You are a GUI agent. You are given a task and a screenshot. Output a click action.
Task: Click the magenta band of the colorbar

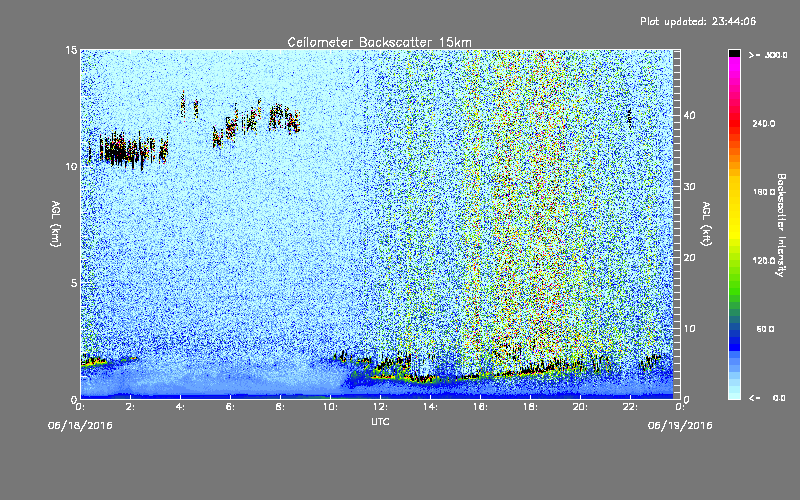point(734,65)
